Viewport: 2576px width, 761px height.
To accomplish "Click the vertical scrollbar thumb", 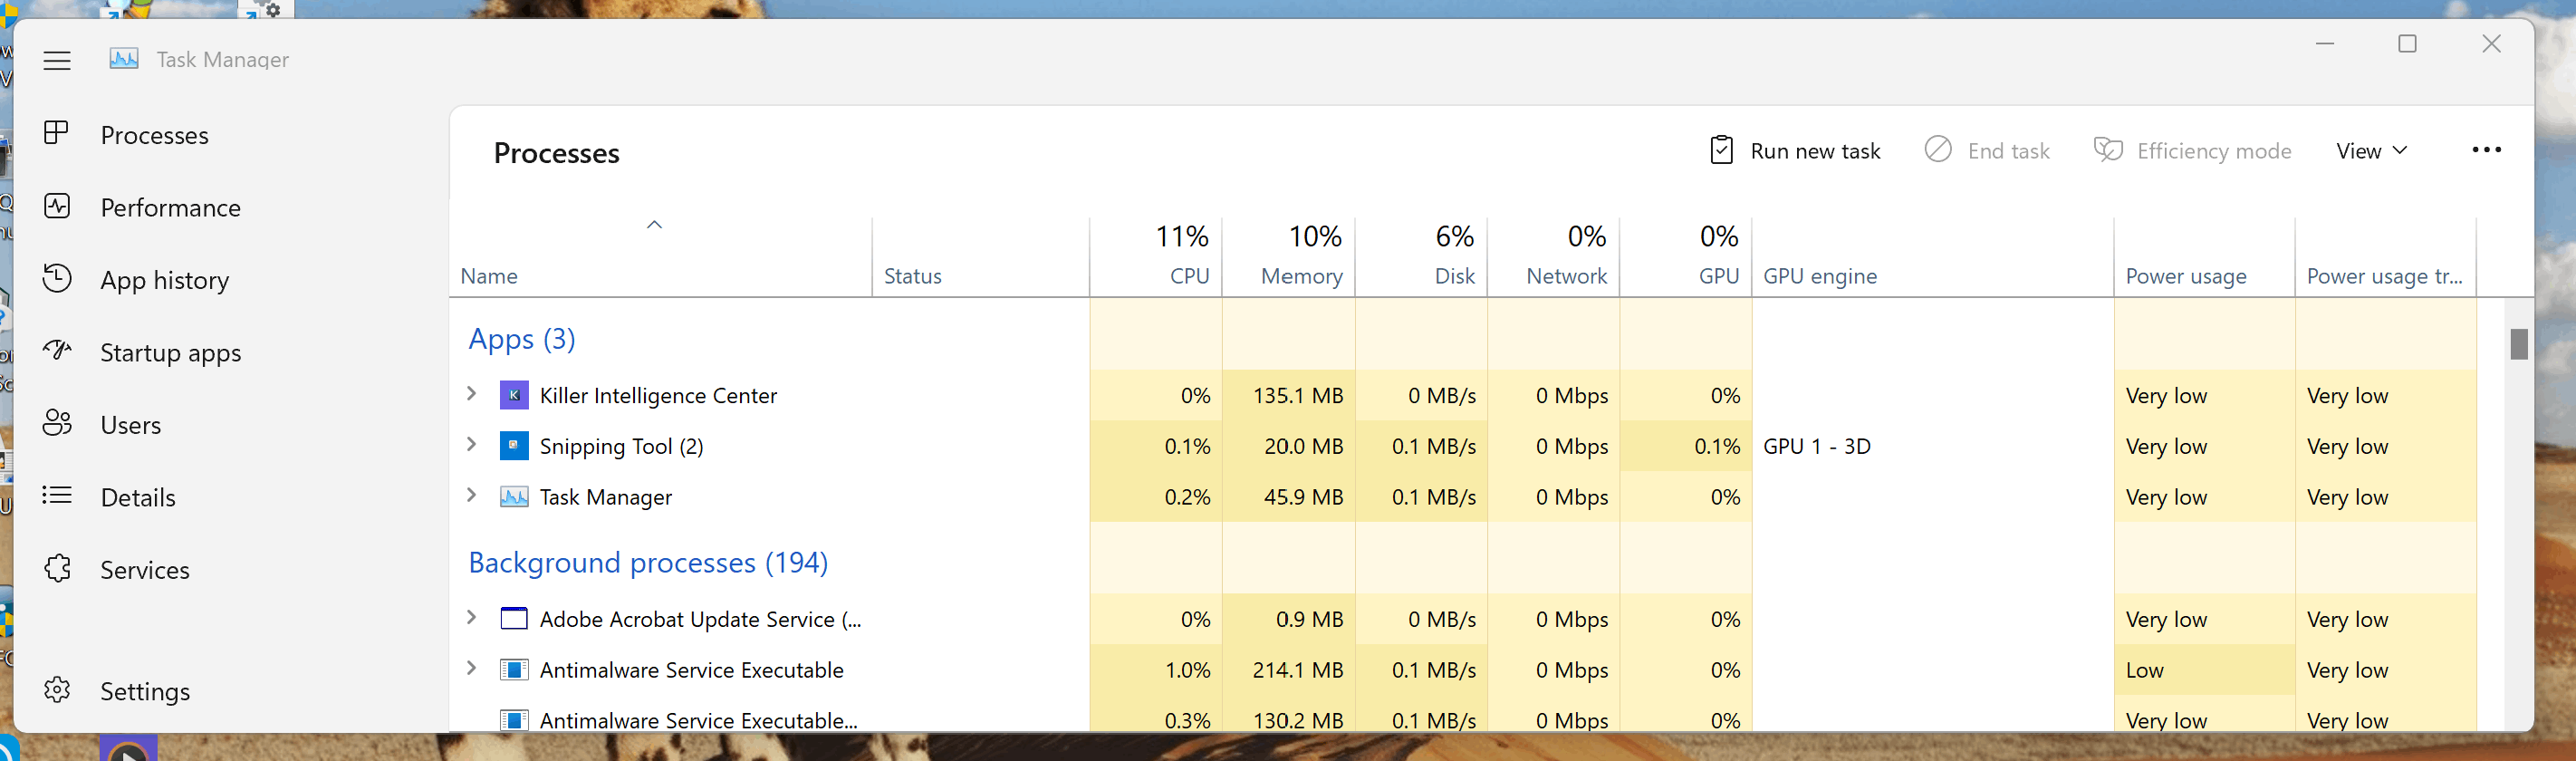I will (2518, 343).
